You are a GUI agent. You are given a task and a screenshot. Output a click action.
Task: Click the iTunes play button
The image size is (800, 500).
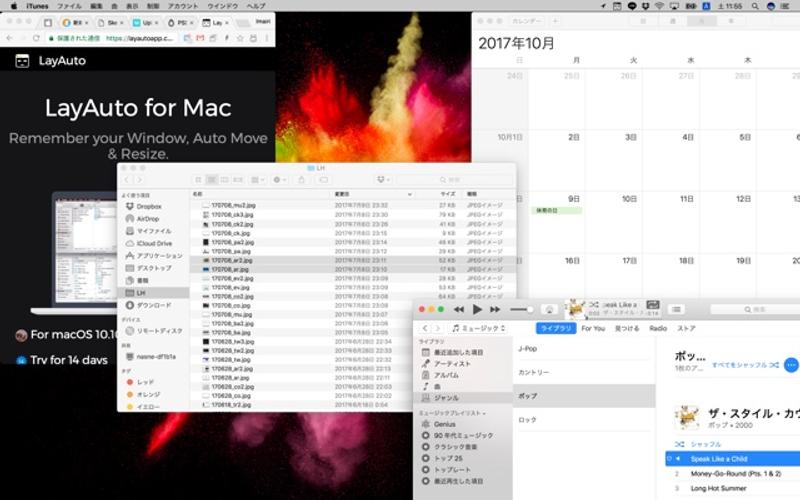pos(477,310)
